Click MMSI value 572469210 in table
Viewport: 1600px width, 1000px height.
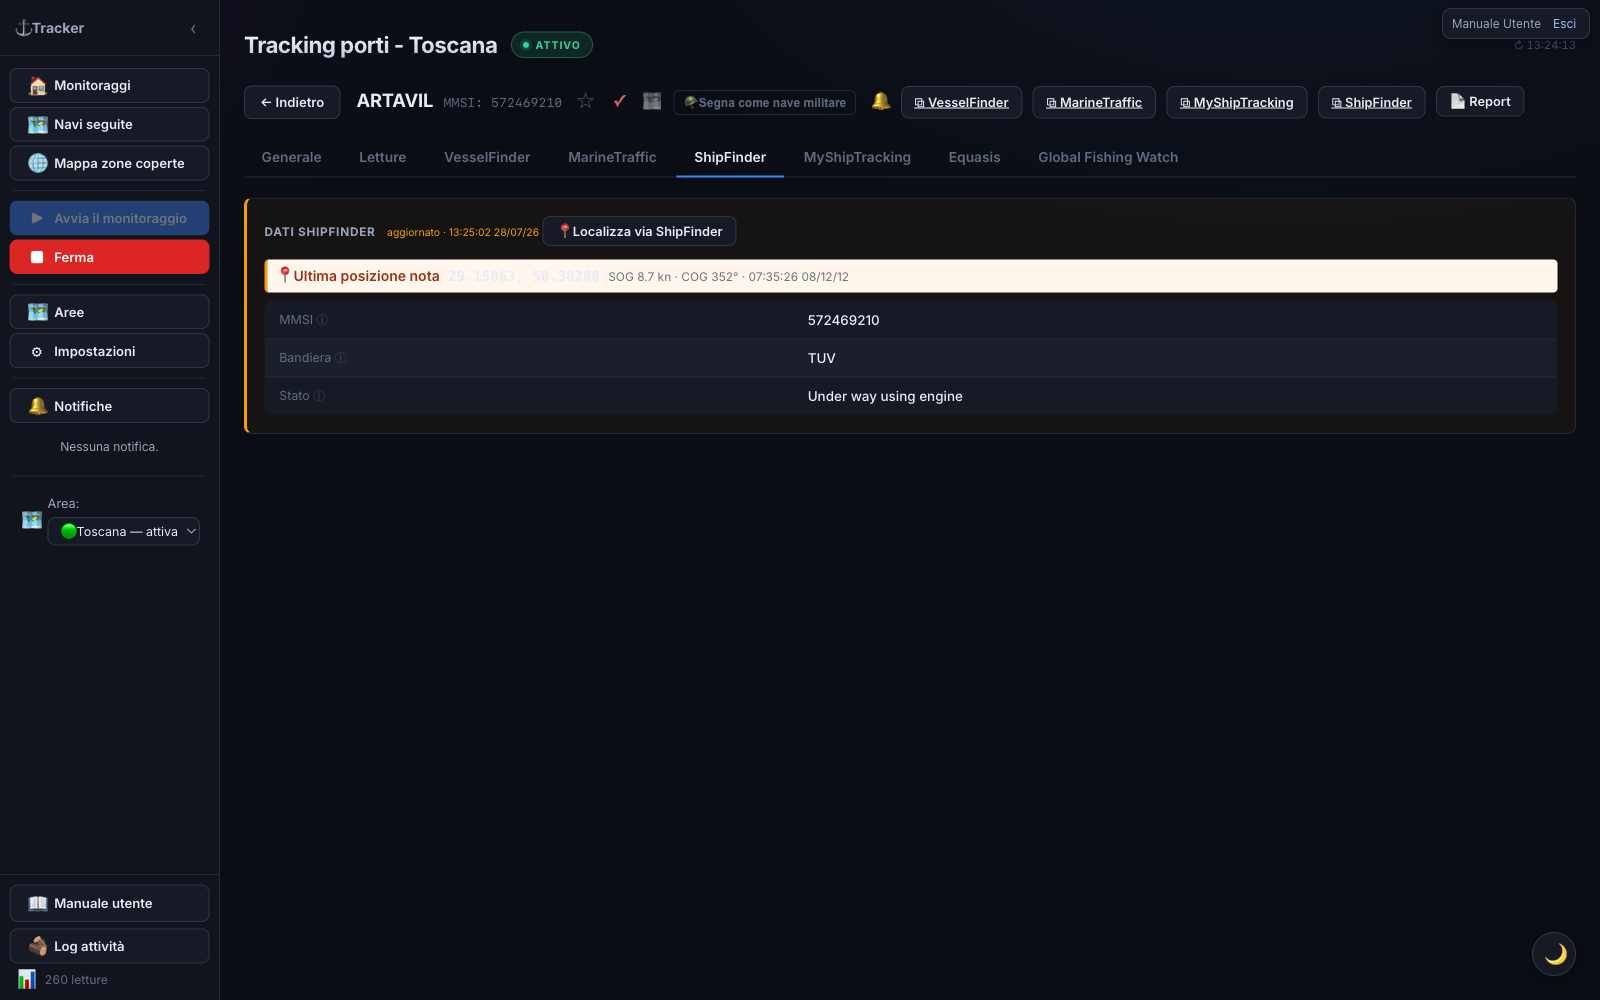click(843, 320)
